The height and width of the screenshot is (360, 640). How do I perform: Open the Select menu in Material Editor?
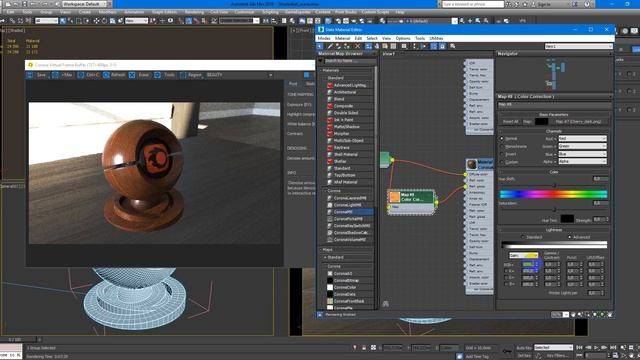click(x=372, y=38)
